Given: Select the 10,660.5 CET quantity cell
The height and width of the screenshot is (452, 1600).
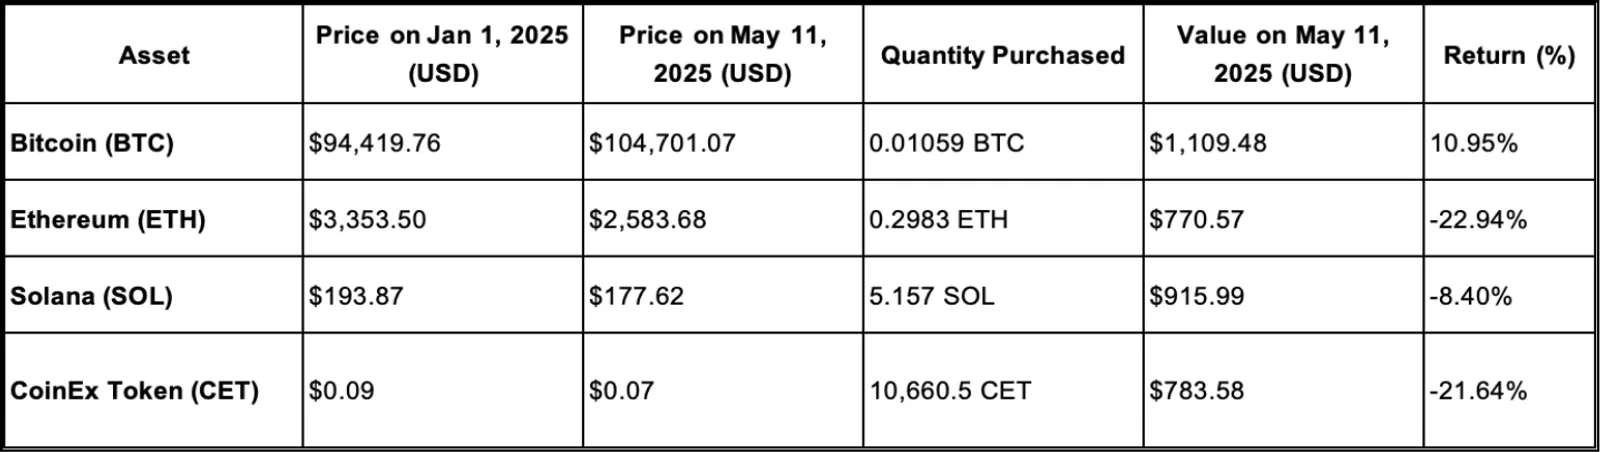Looking at the screenshot, I should [1002, 390].
